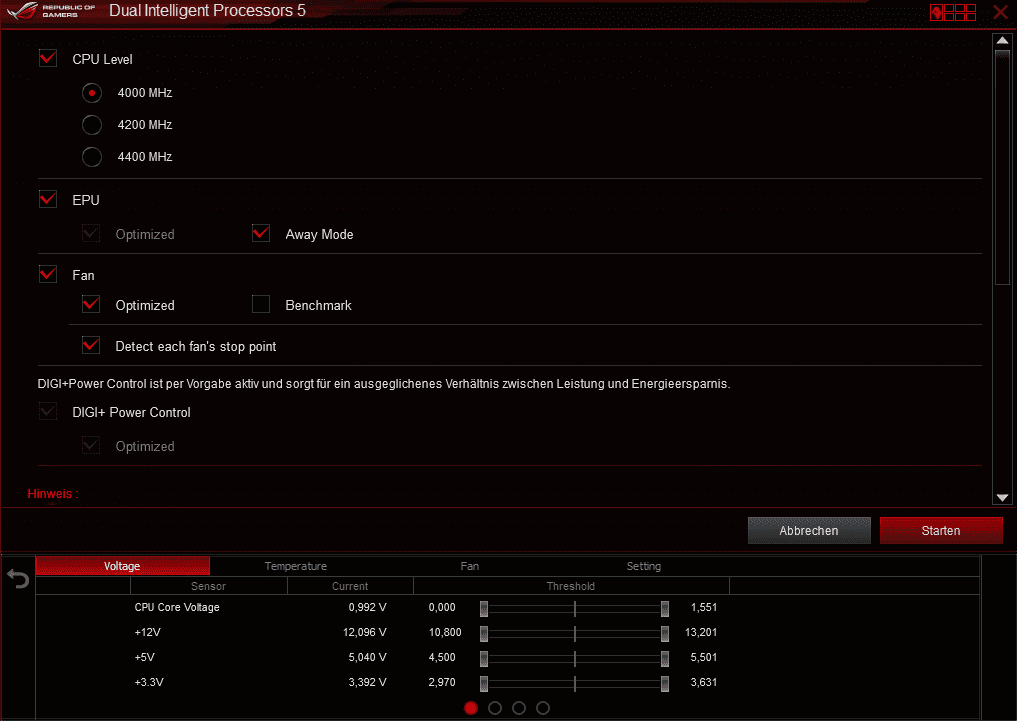Click the back arrow icon beside Voltage tab
Viewport: 1017px width, 721px height.
tap(18, 578)
